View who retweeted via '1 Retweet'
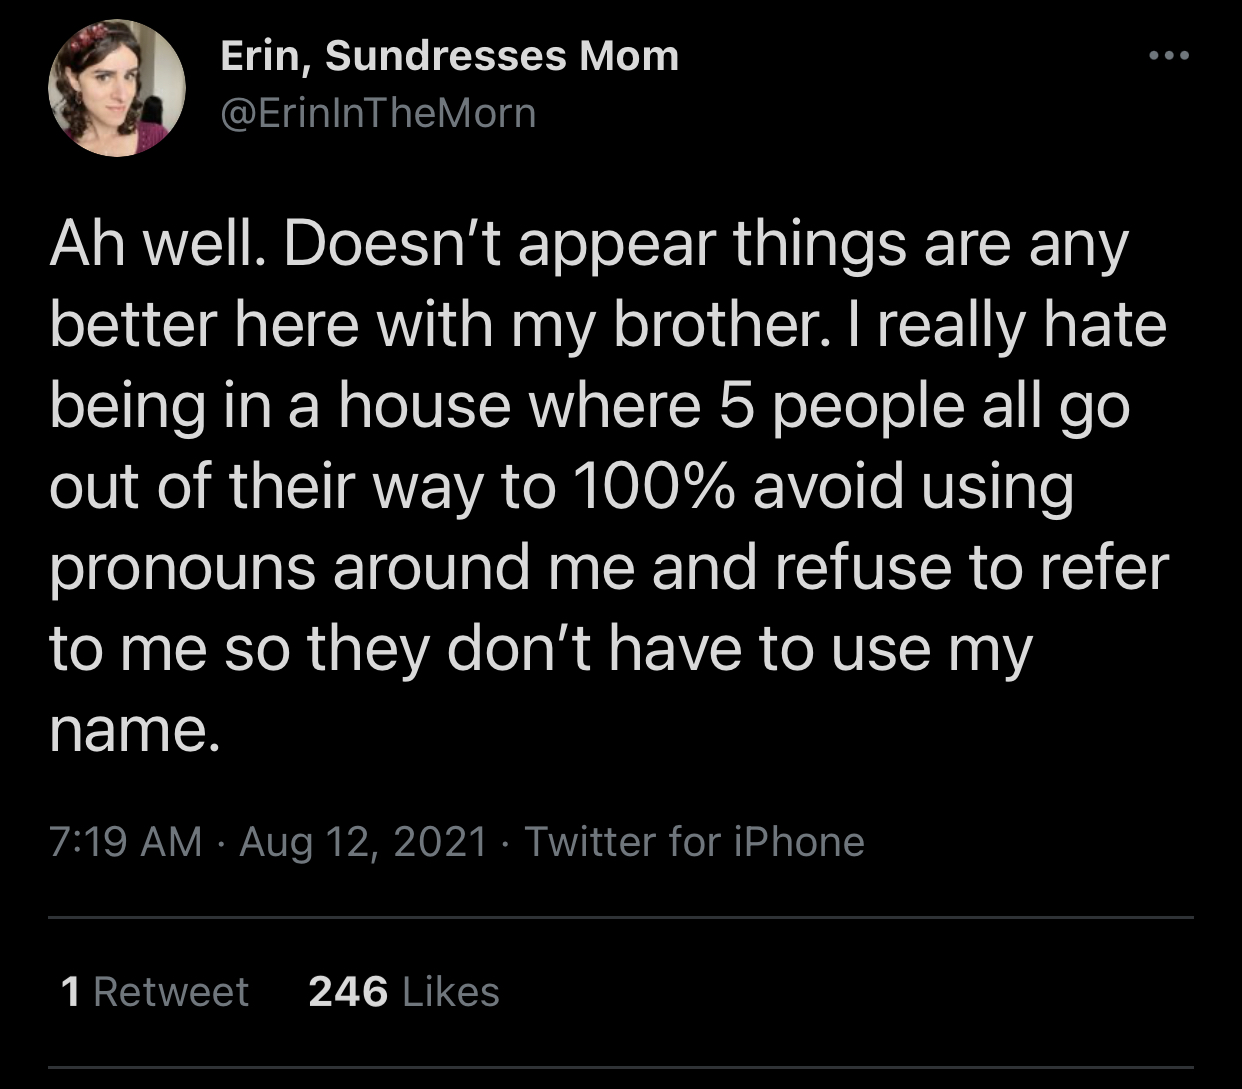This screenshot has height=1089, width=1242. (154, 991)
